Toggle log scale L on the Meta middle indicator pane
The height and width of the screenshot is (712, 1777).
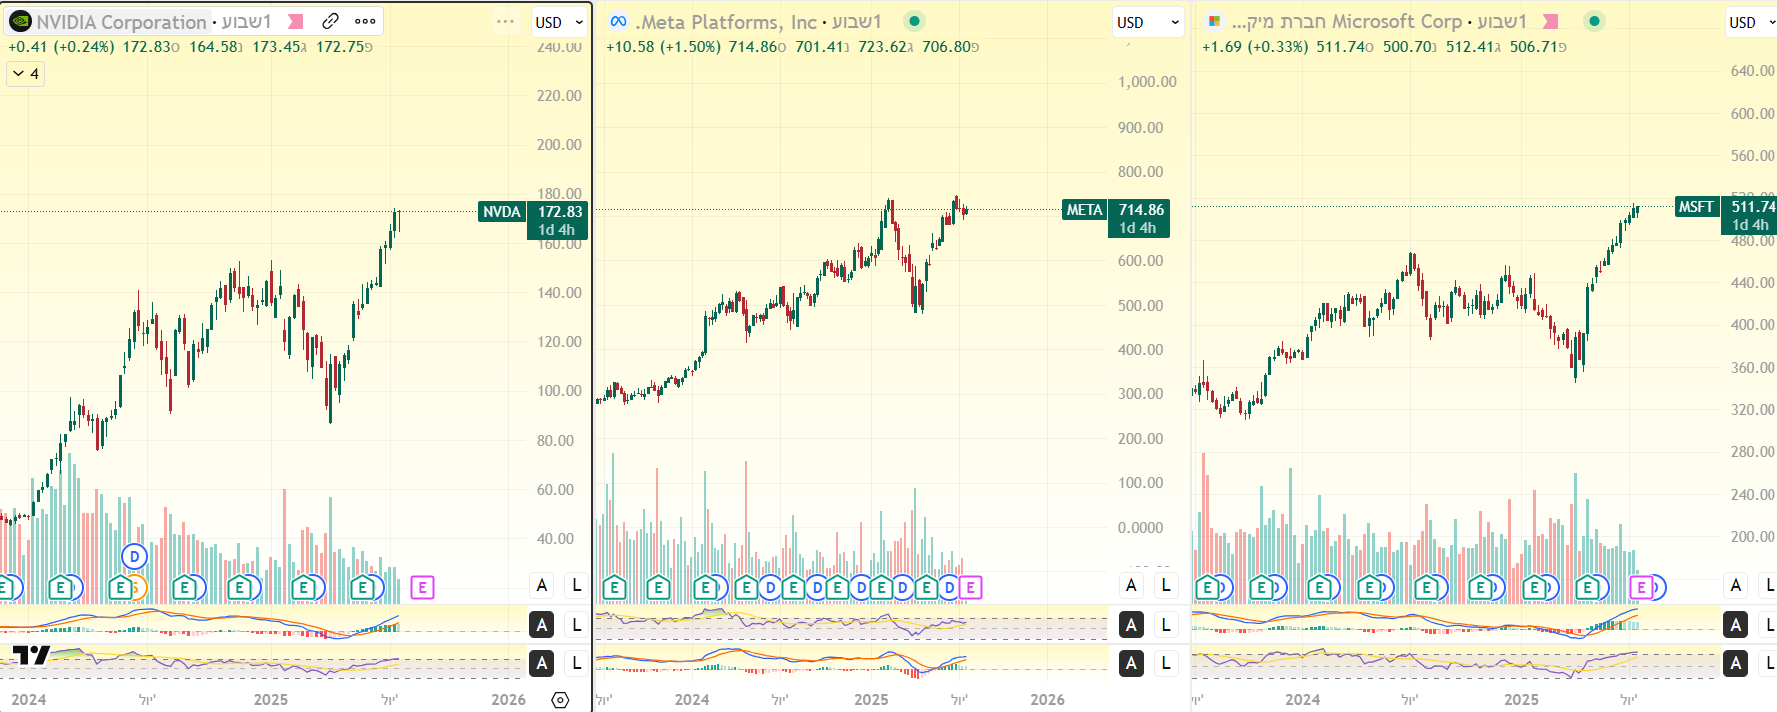pyautogui.click(x=1166, y=625)
